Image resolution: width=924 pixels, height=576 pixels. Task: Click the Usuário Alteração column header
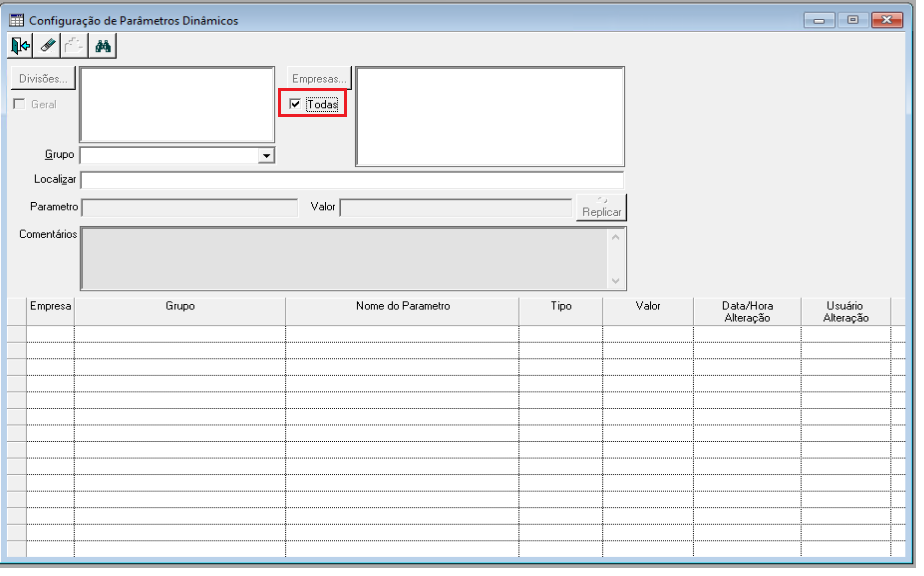[x=846, y=312]
